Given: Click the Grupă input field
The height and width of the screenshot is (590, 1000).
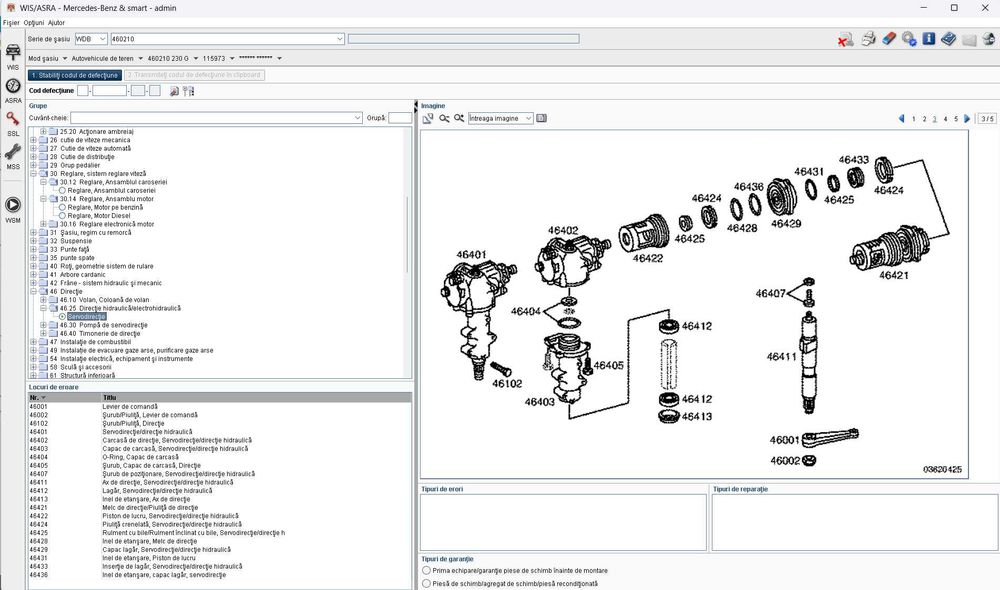Looking at the screenshot, I should click(400, 118).
